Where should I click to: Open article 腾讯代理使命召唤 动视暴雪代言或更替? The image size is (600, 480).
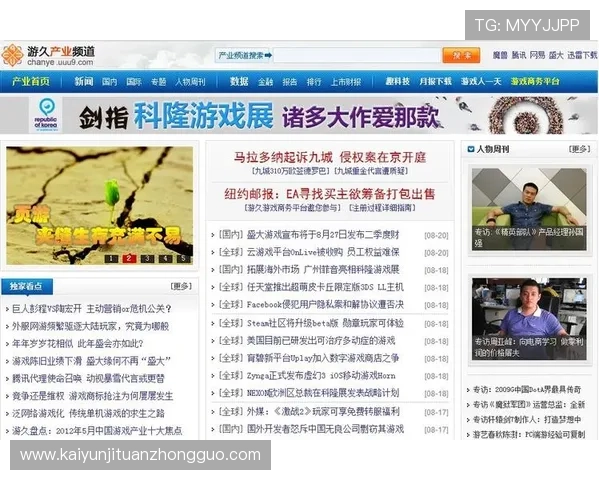tap(88, 379)
